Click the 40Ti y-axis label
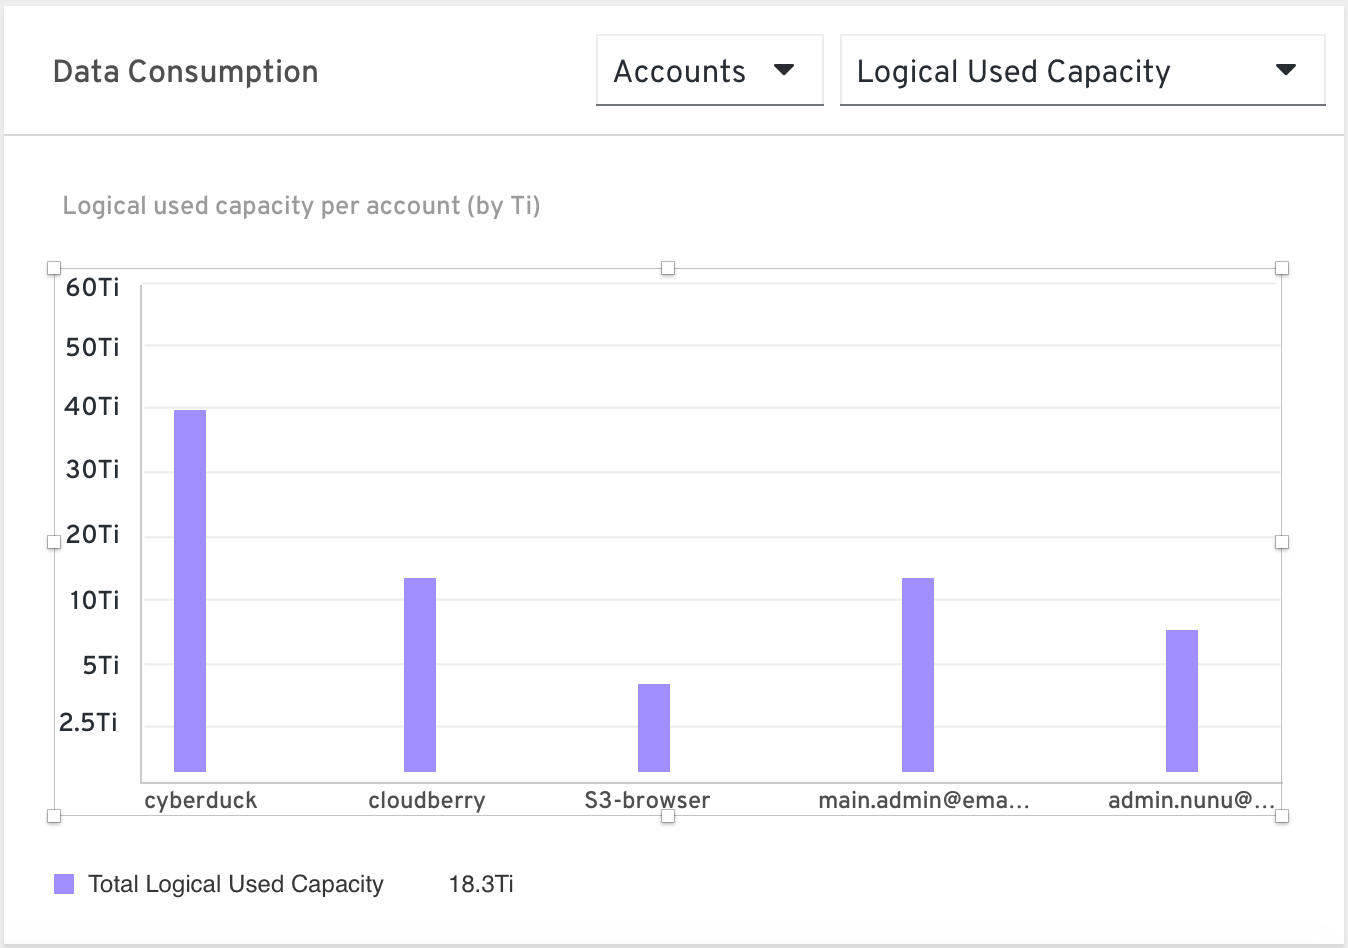 coord(92,406)
